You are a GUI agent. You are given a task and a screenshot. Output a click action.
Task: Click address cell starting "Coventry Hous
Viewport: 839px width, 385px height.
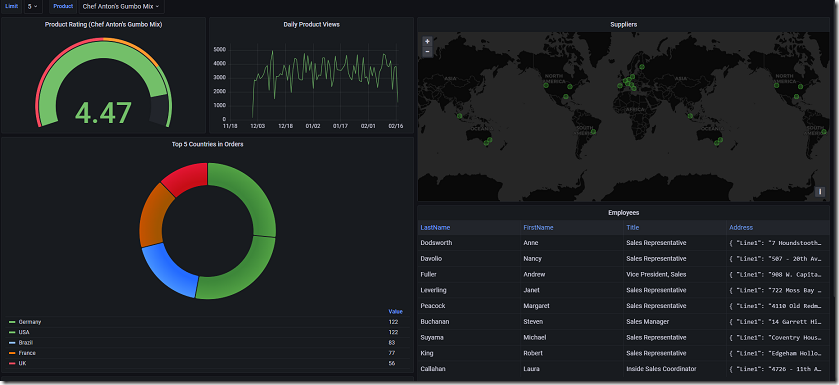pos(777,338)
